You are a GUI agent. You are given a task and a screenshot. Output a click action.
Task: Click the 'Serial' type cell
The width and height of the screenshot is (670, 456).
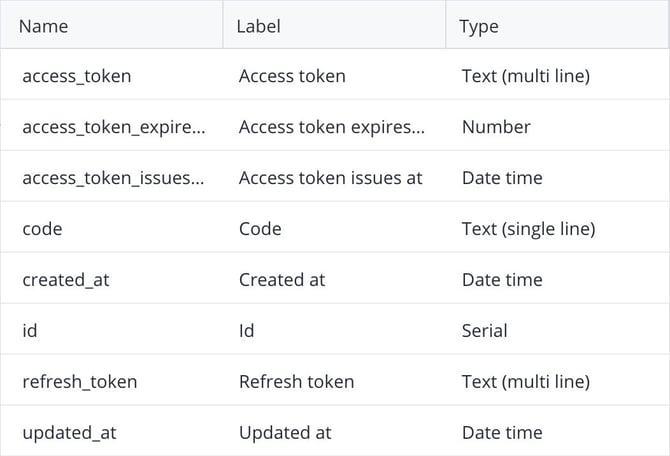pyautogui.click(x=485, y=331)
